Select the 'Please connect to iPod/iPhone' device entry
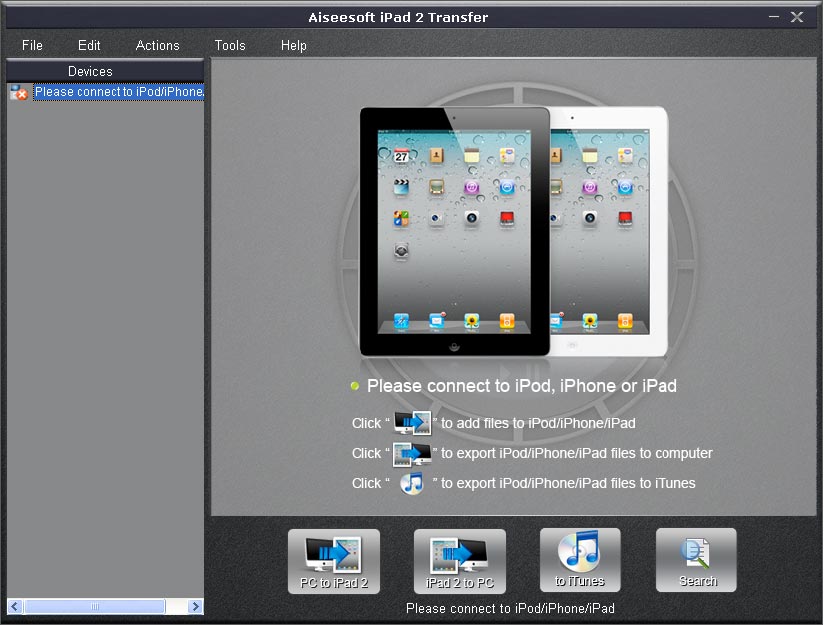 tap(118, 92)
